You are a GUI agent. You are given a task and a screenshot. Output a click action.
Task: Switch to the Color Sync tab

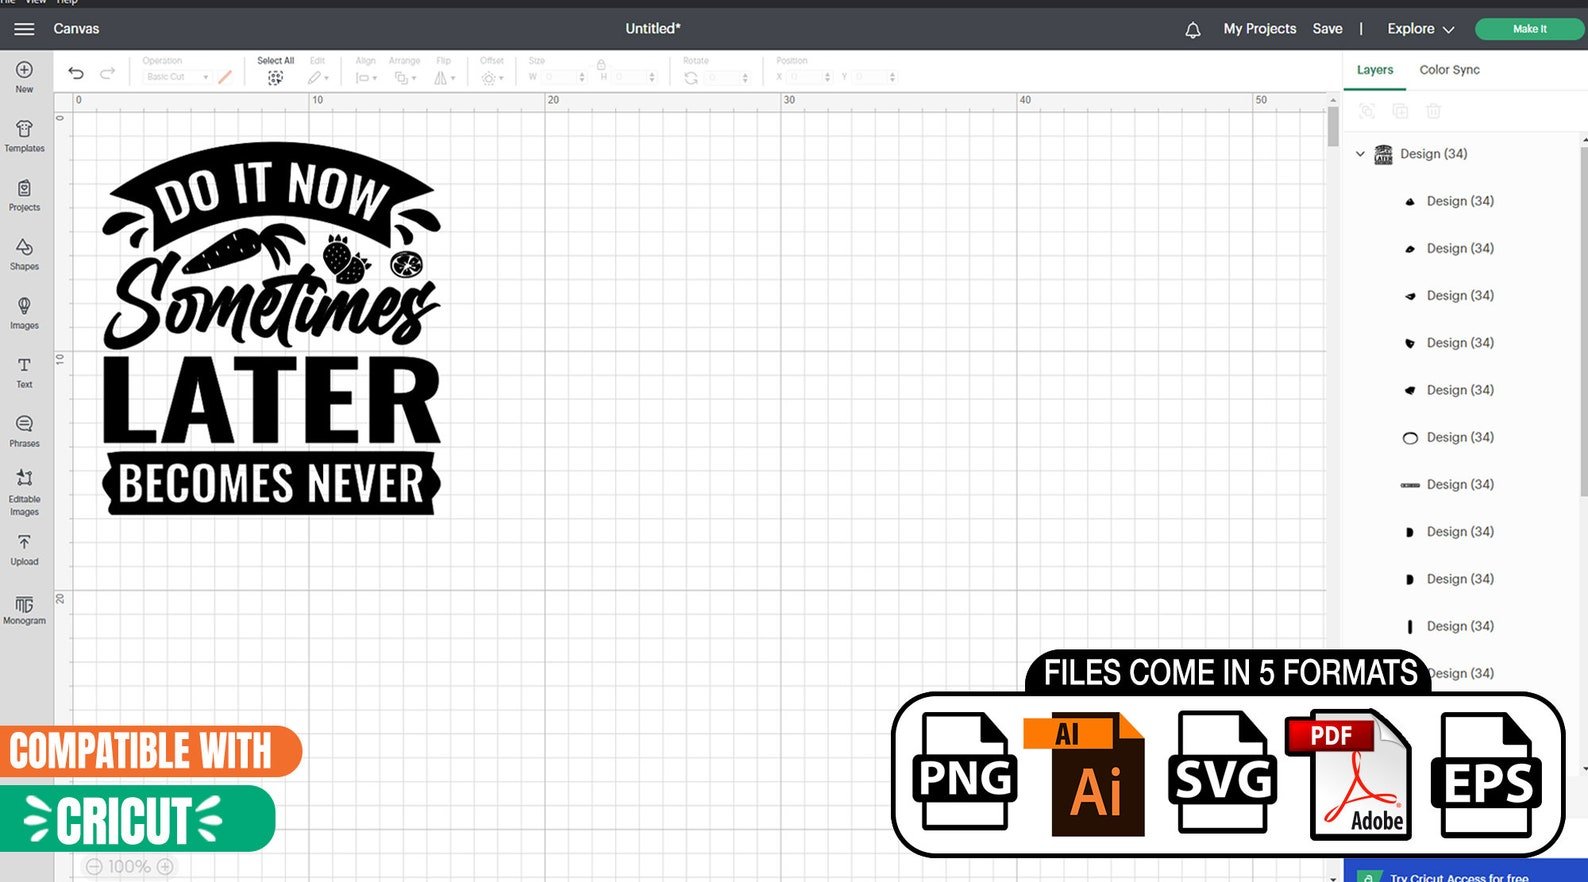click(x=1449, y=70)
